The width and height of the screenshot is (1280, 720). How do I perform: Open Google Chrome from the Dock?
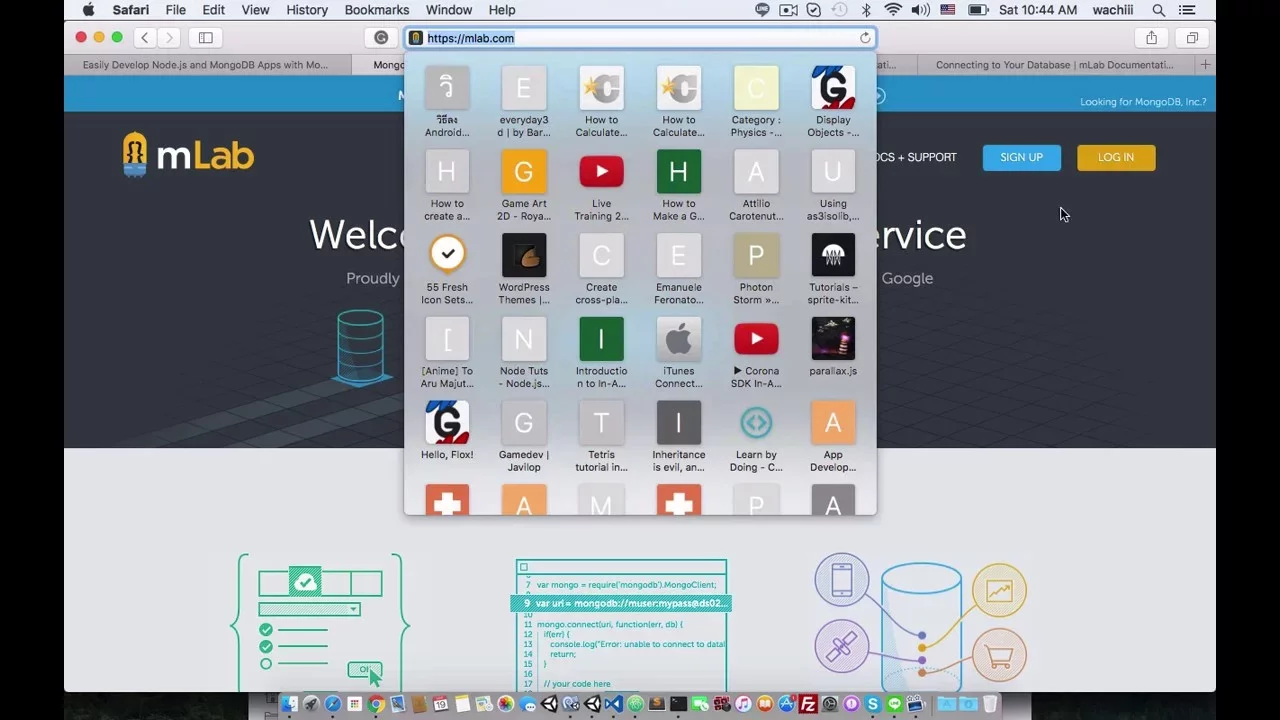[x=376, y=704]
